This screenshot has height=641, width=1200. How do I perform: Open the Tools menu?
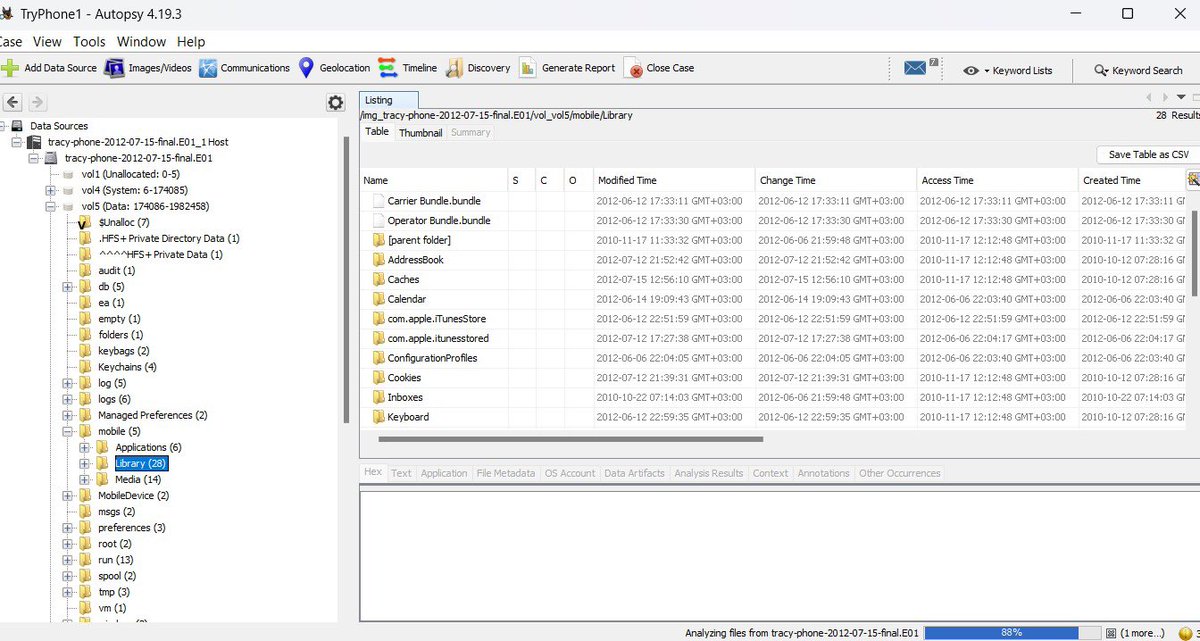[x=89, y=42]
